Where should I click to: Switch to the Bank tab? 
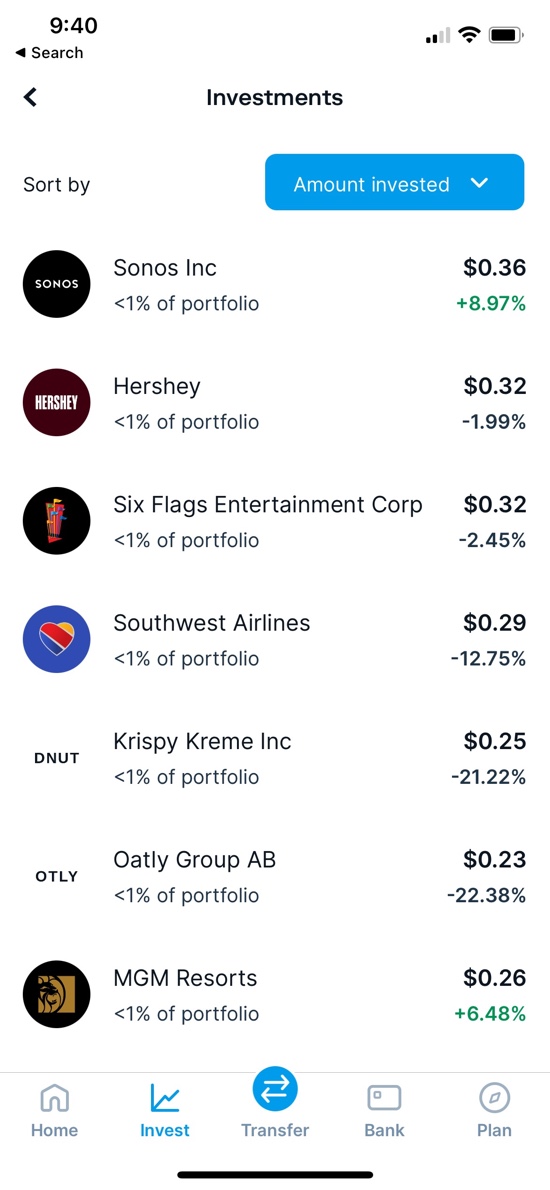coord(385,1110)
